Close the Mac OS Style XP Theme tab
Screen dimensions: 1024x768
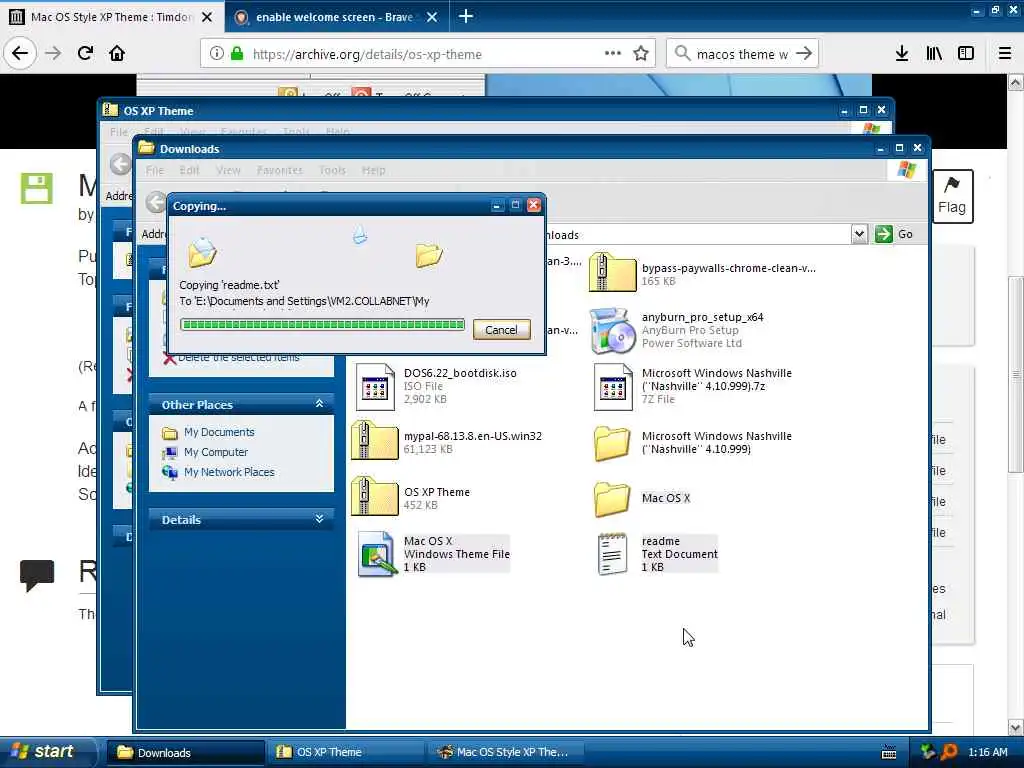[x=207, y=17]
